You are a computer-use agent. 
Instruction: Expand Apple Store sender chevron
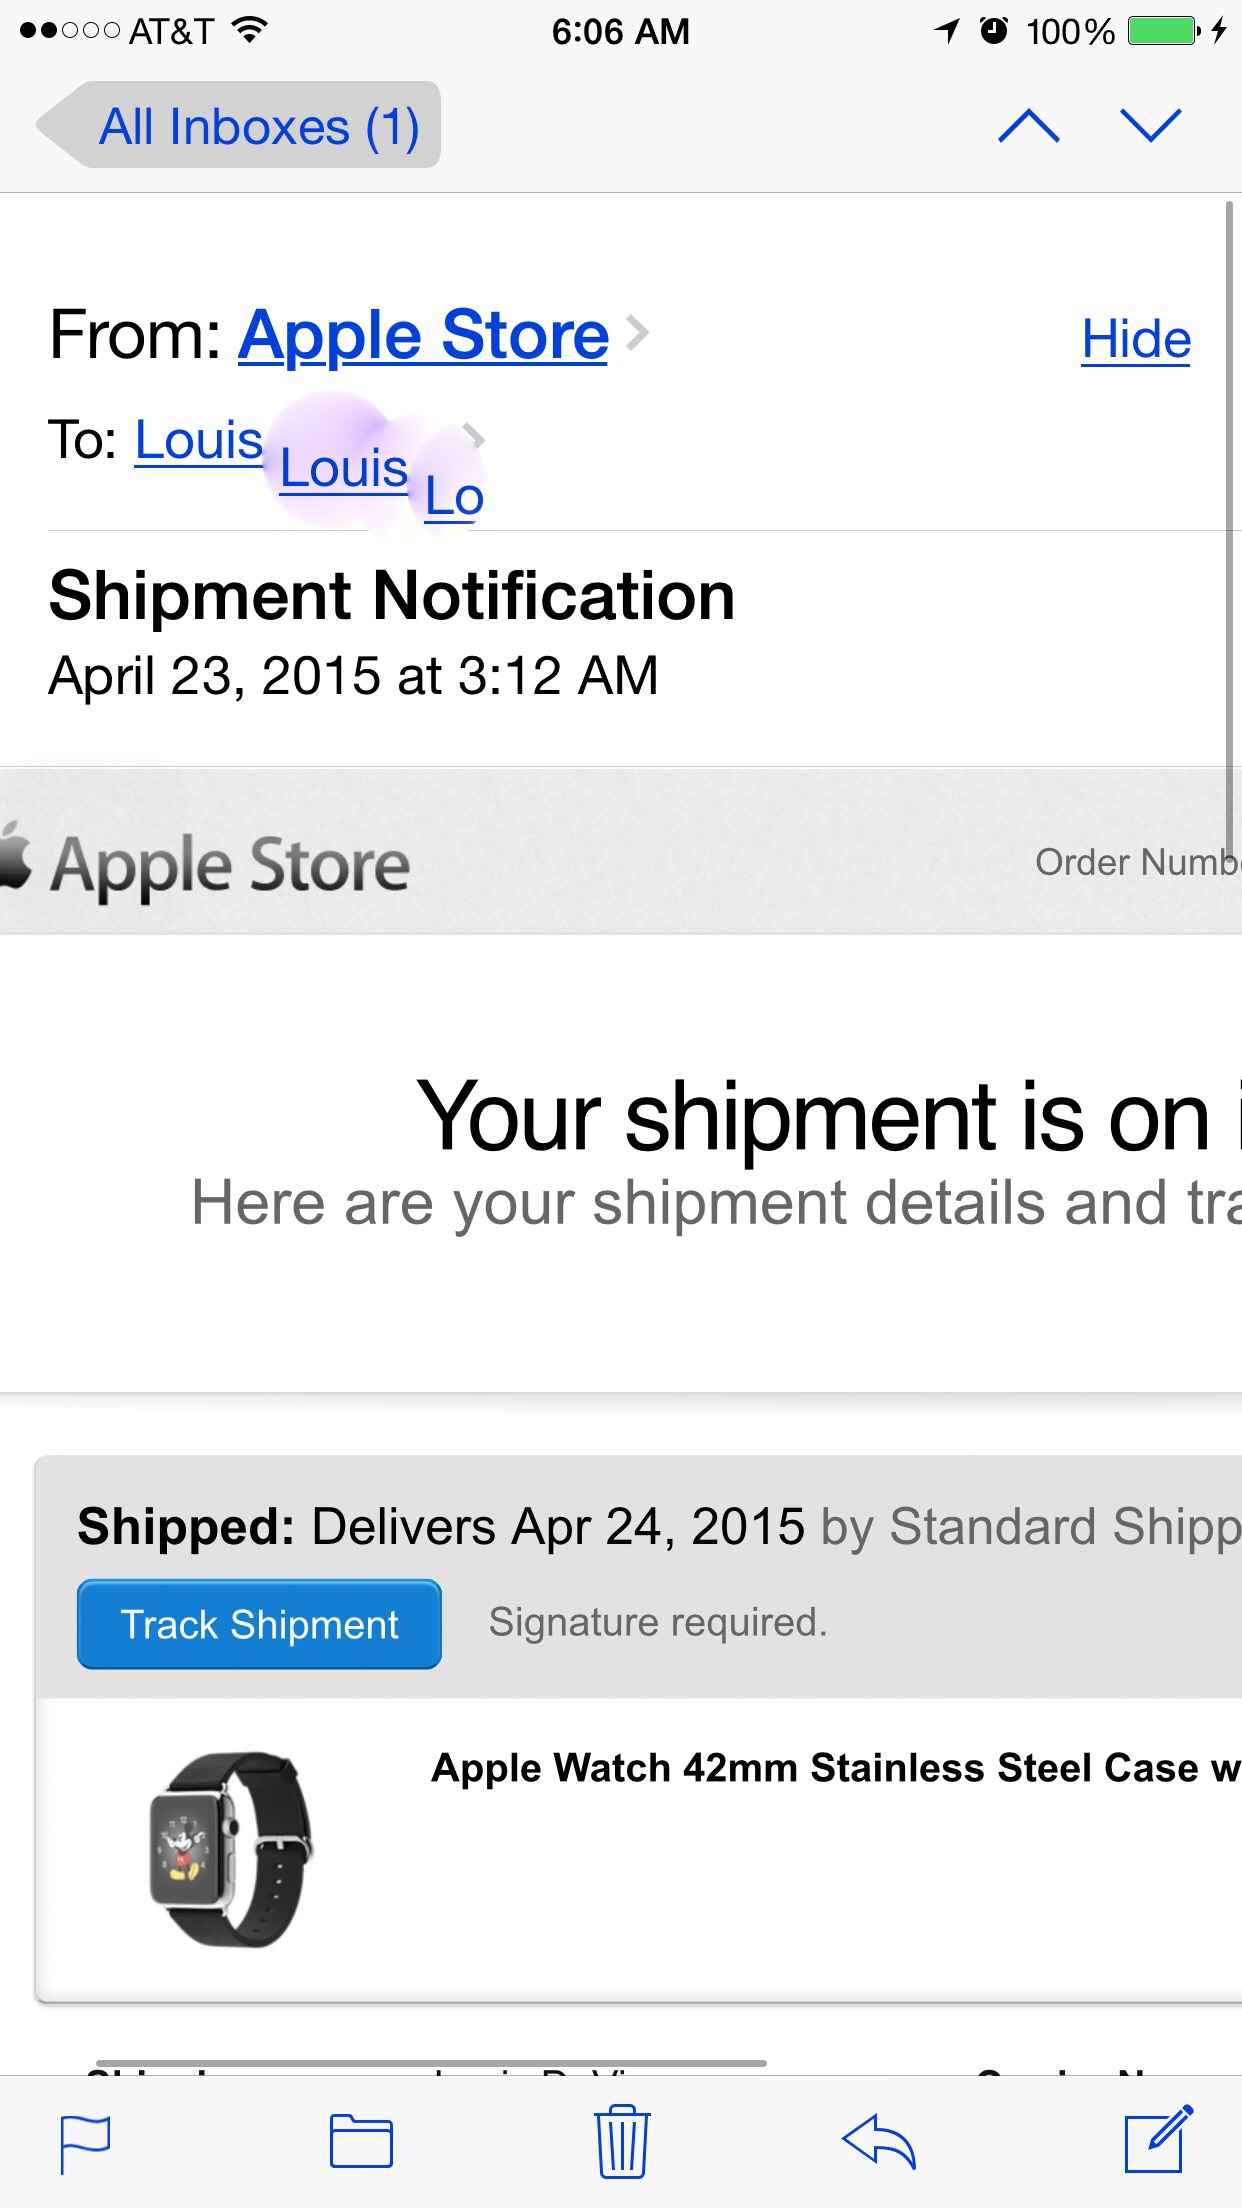[637, 333]
